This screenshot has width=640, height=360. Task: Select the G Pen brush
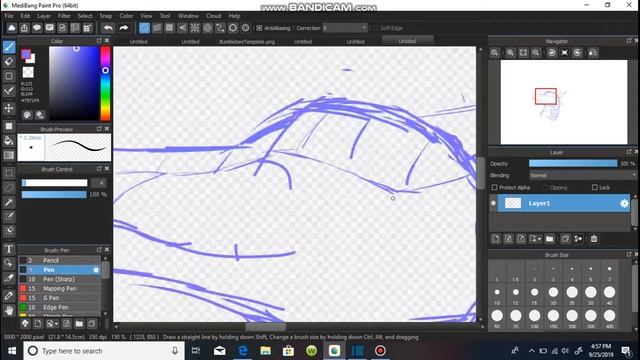[x=60, y=298]
